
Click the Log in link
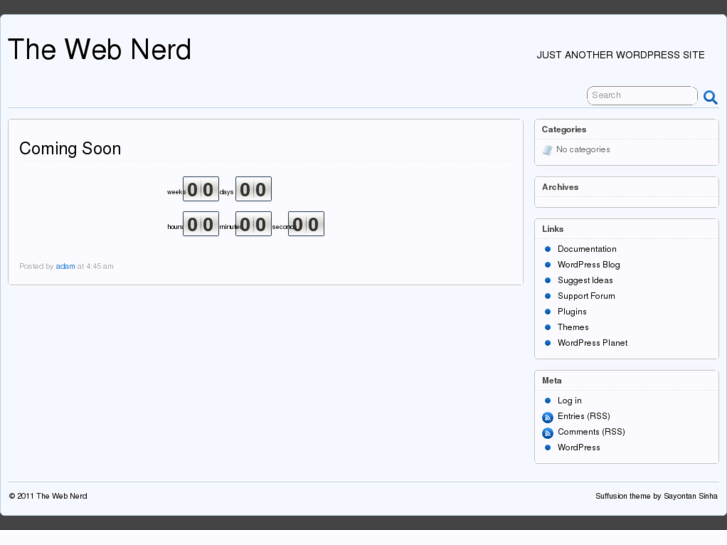pyautogui.click(x=569, y=401)
